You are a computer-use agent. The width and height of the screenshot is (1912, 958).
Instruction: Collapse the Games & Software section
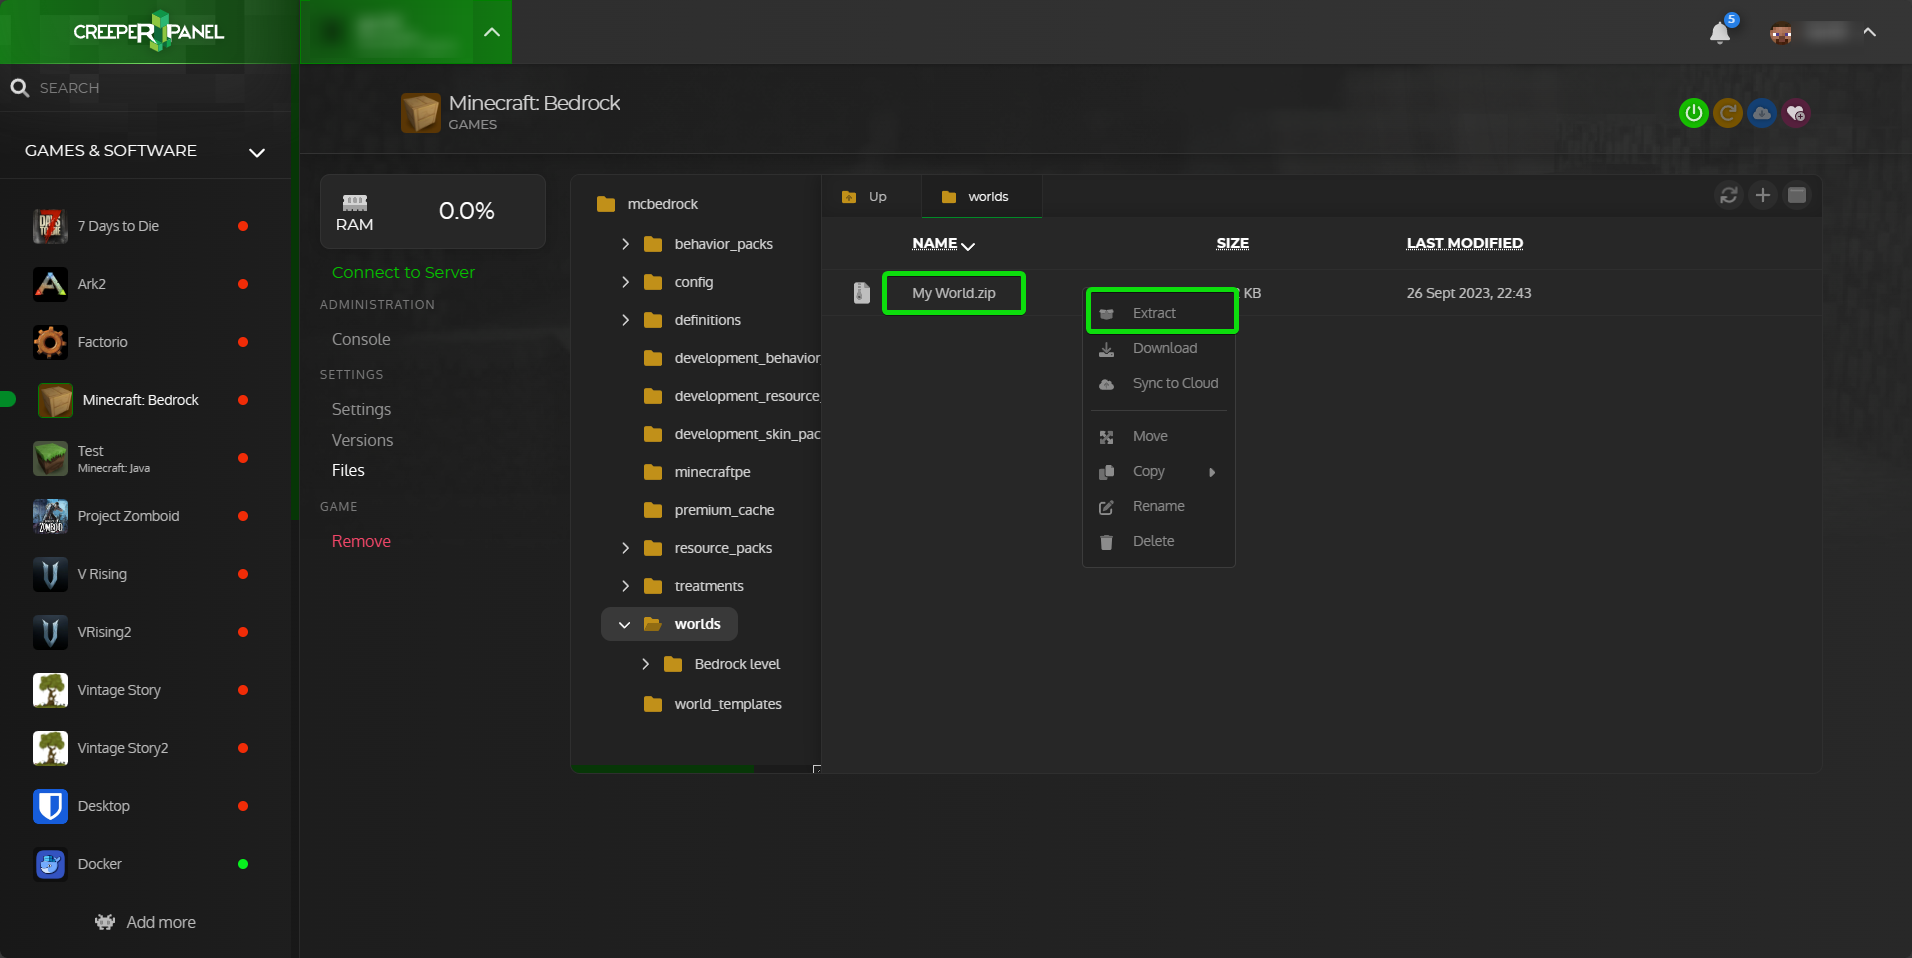point(257,152)
